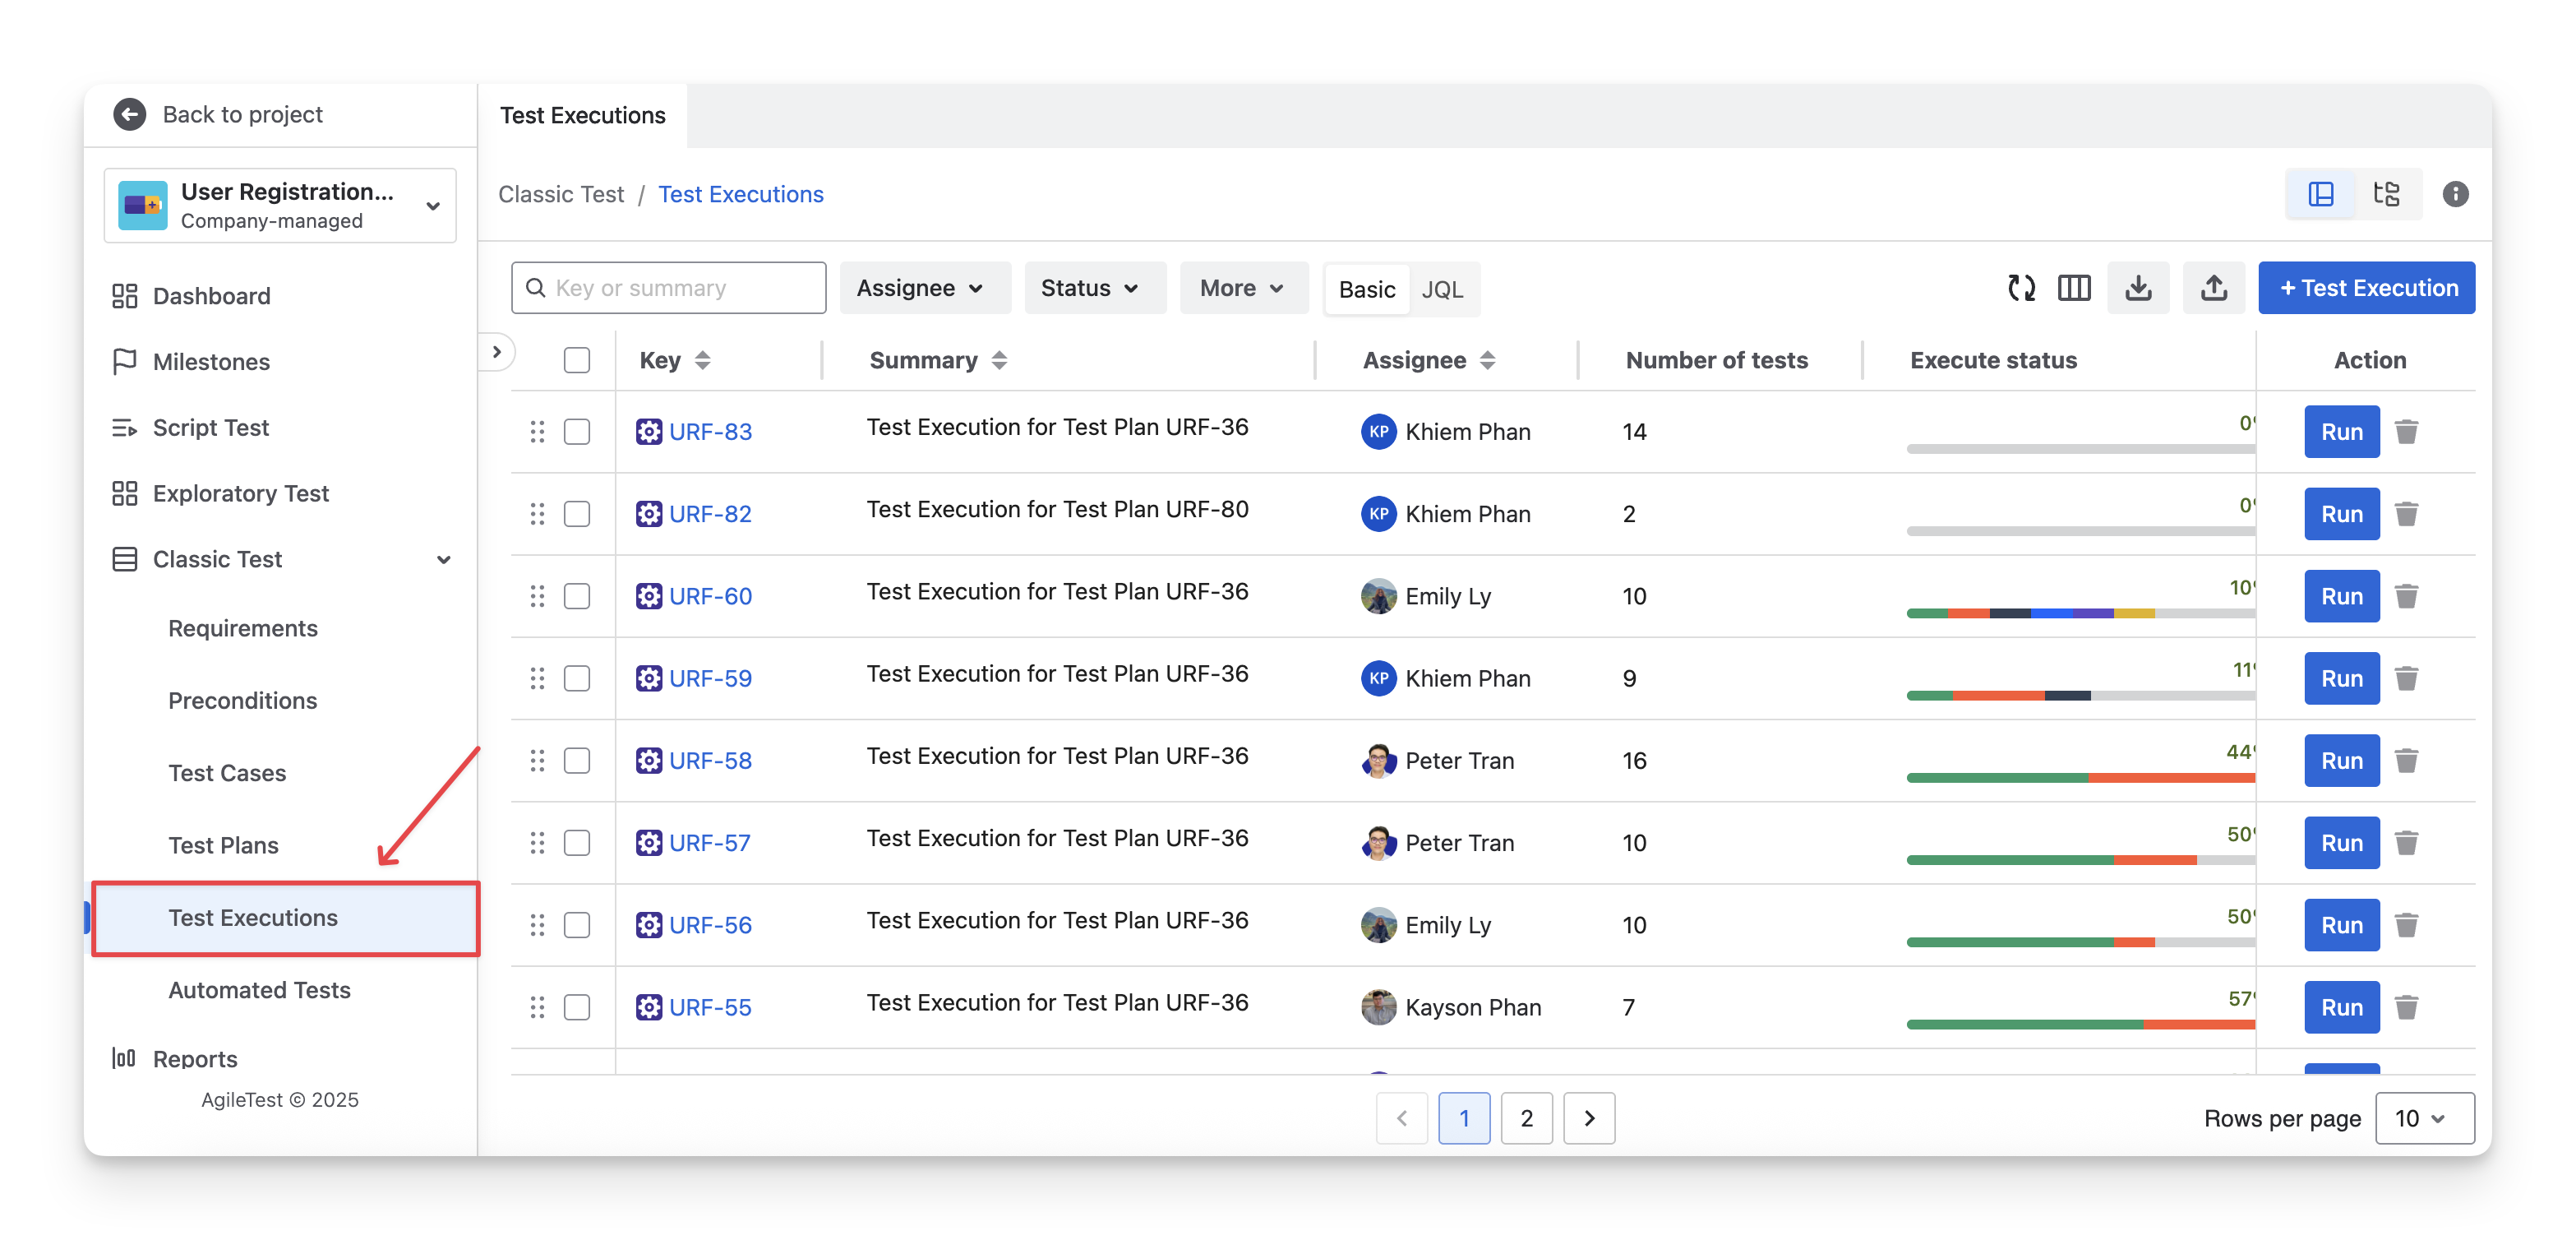The height and width of the screenshot is (1240, 2576).
Task: Switch to the JQL search tab
Action: point(1442,290)
